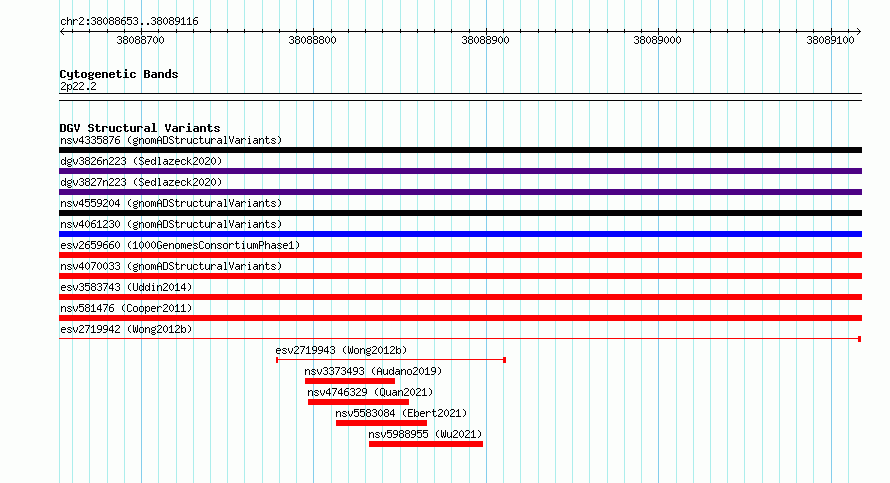Click ruler position 38088700
890x483 pixels.
point(140,40)
